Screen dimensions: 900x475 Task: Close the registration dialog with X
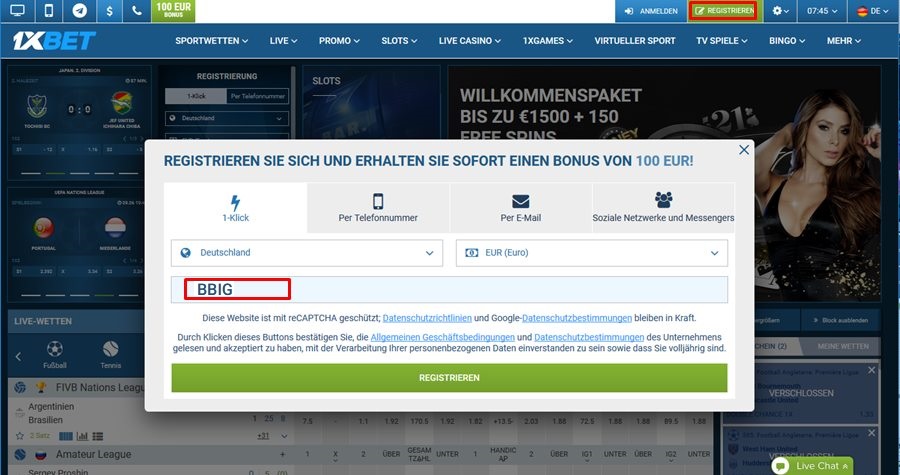tap(744, 150)
